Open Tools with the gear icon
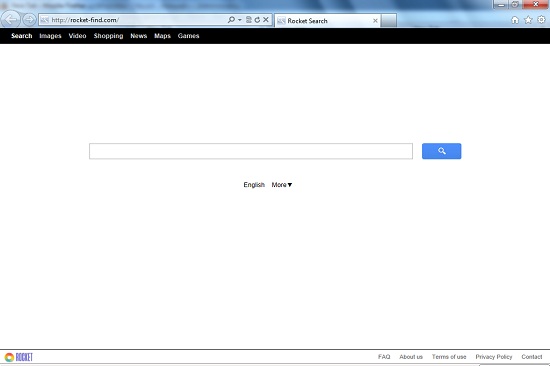The height and width of the screenshot is (366, 550). pos(541,20)
